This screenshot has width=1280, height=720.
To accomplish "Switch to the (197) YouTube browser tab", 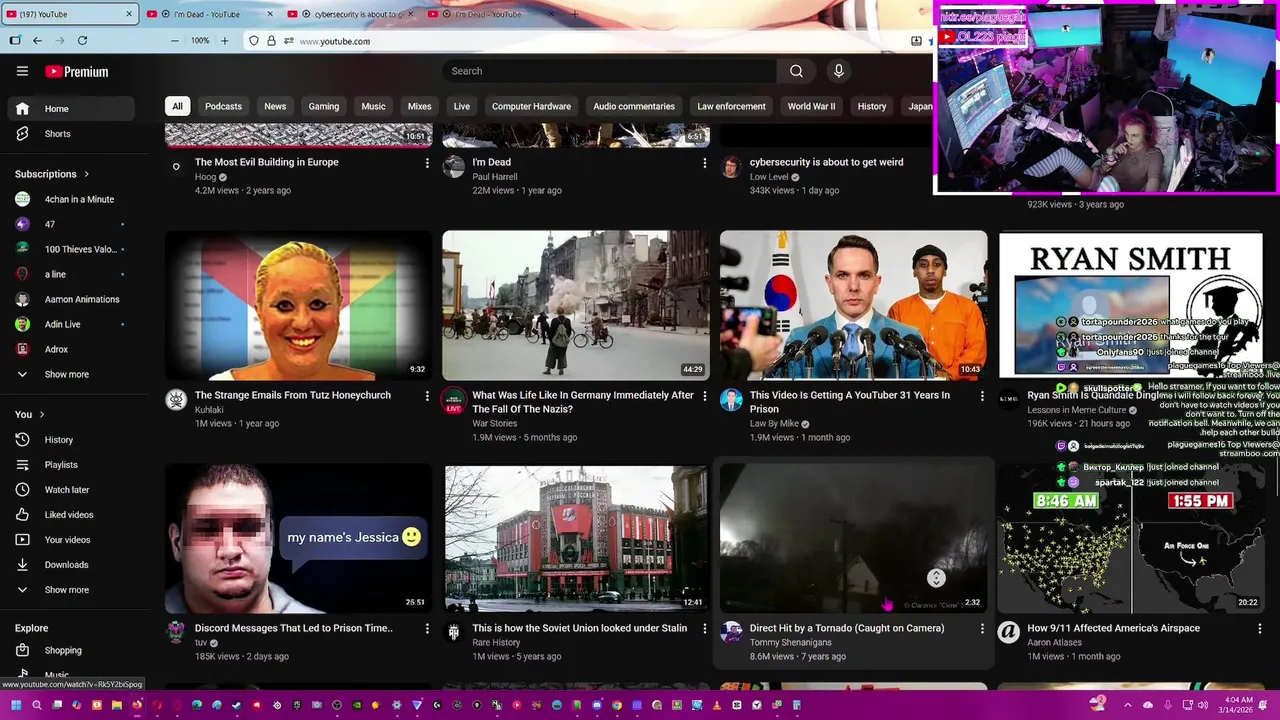I will 68,14.
